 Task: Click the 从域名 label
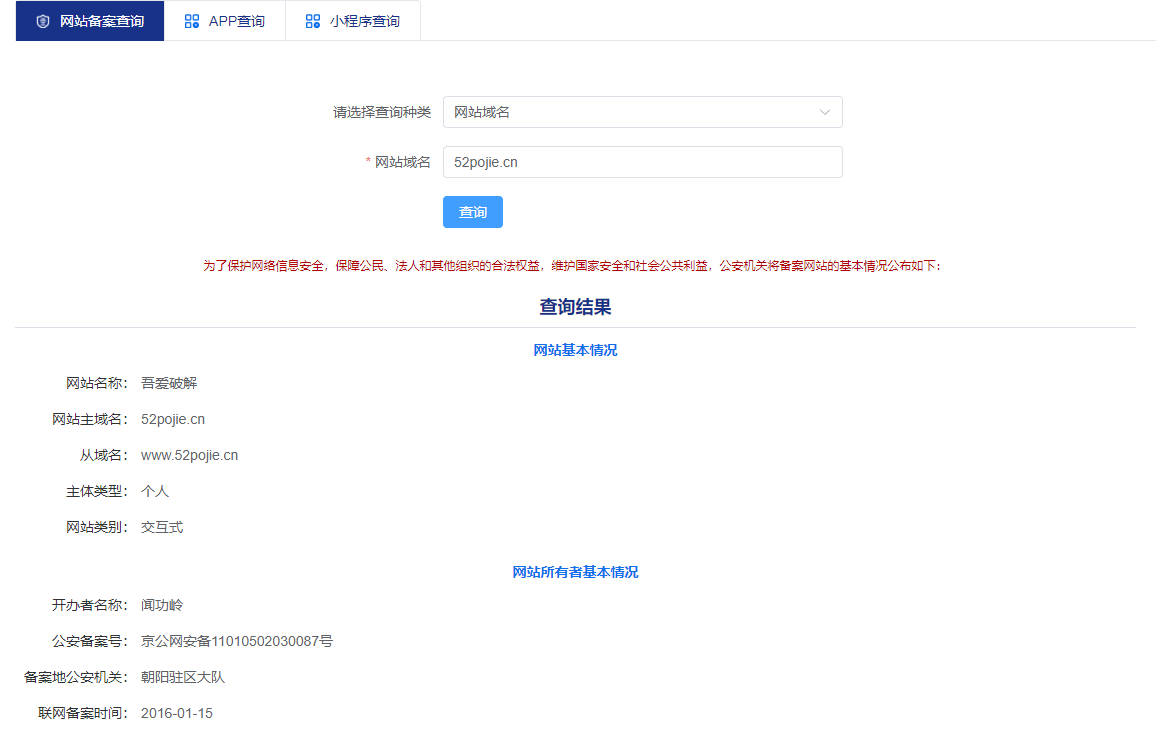(104, 455)
